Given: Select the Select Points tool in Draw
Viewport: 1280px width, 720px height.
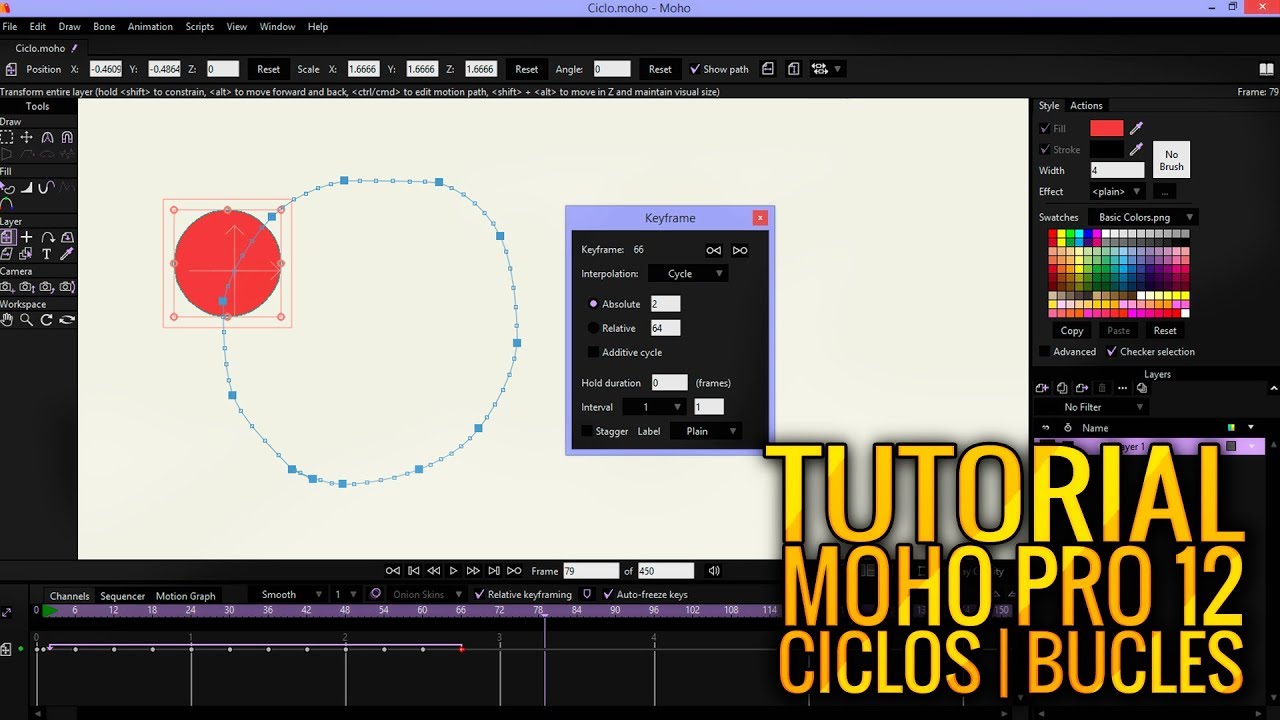Looking at the screenshot, I should pyautogui.click(x=7, y=137).
